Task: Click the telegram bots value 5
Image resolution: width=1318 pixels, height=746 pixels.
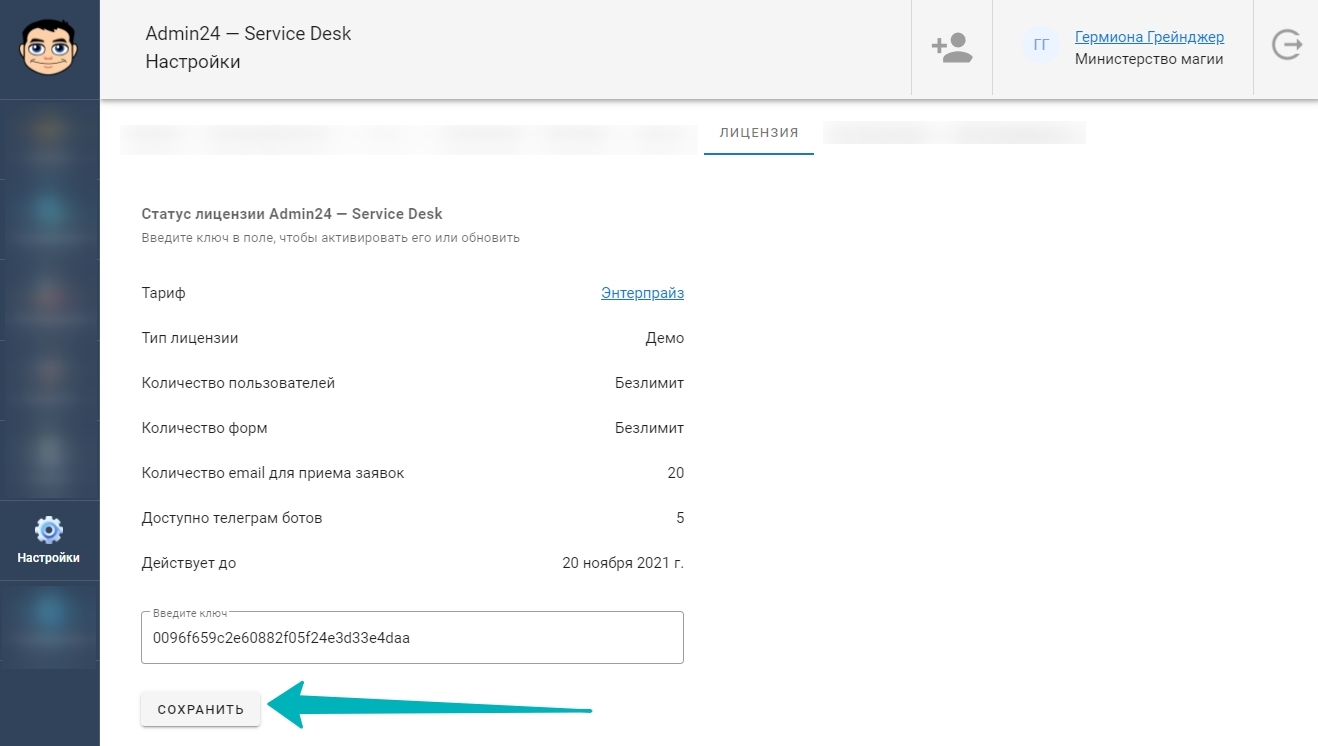Action: click(x=680, y=518)
